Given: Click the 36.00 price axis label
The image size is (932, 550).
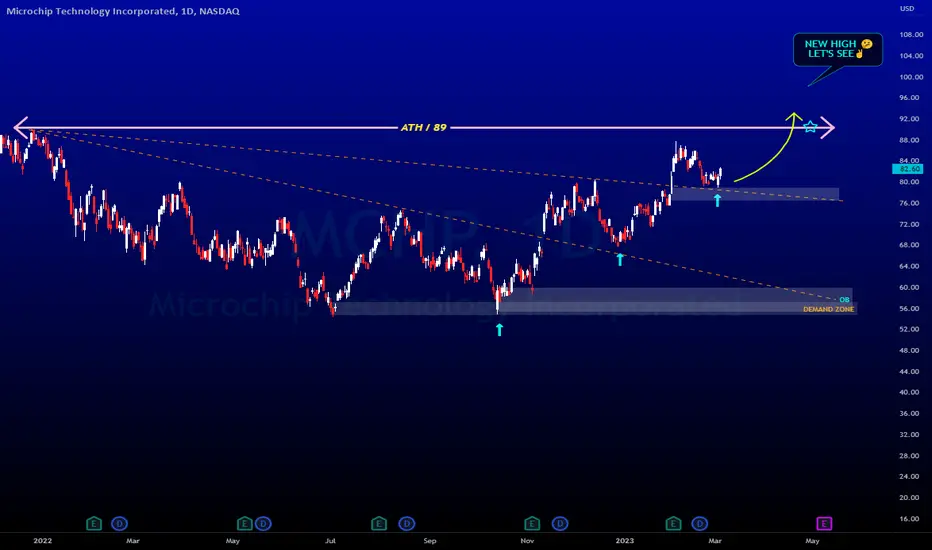Looking at the screenshot, I should pyautogui.click(x=909, y=414).
